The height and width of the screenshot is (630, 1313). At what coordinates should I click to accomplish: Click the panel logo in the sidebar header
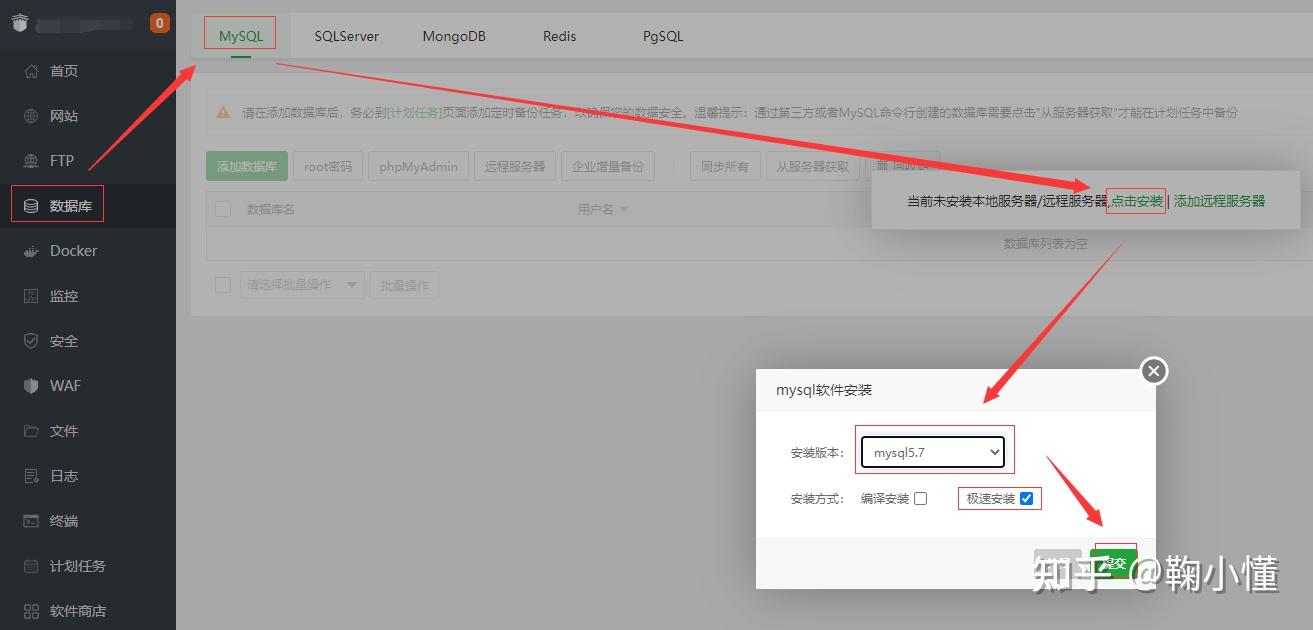tap(20, 23)
